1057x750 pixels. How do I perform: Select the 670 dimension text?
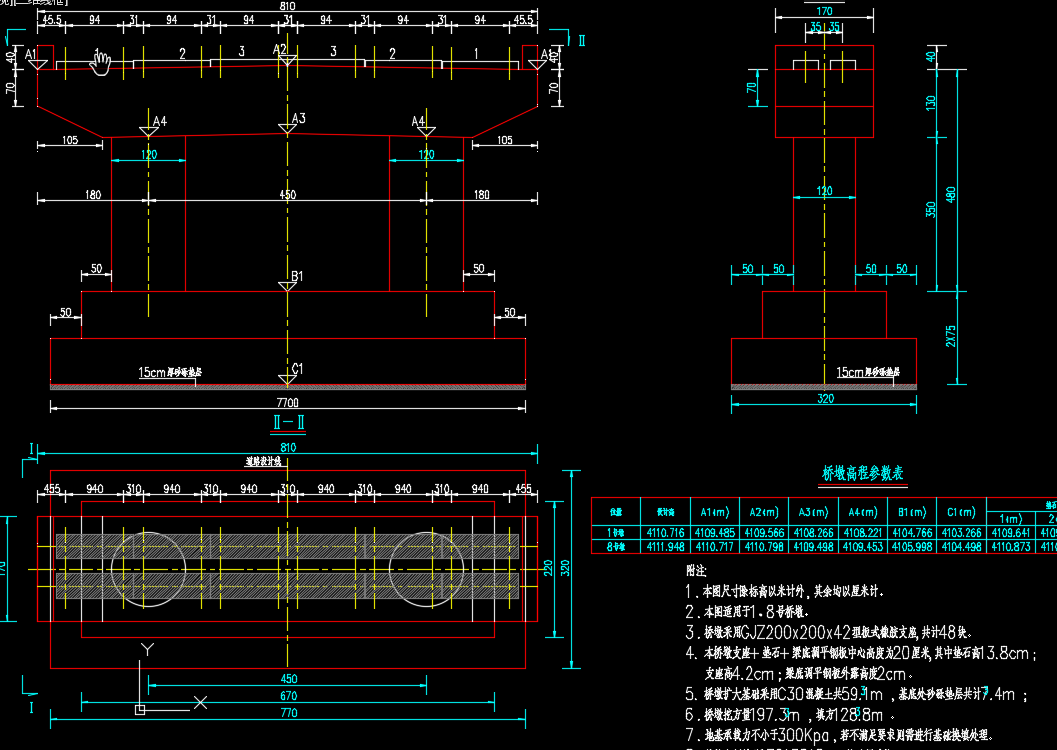tap(289, 695)
